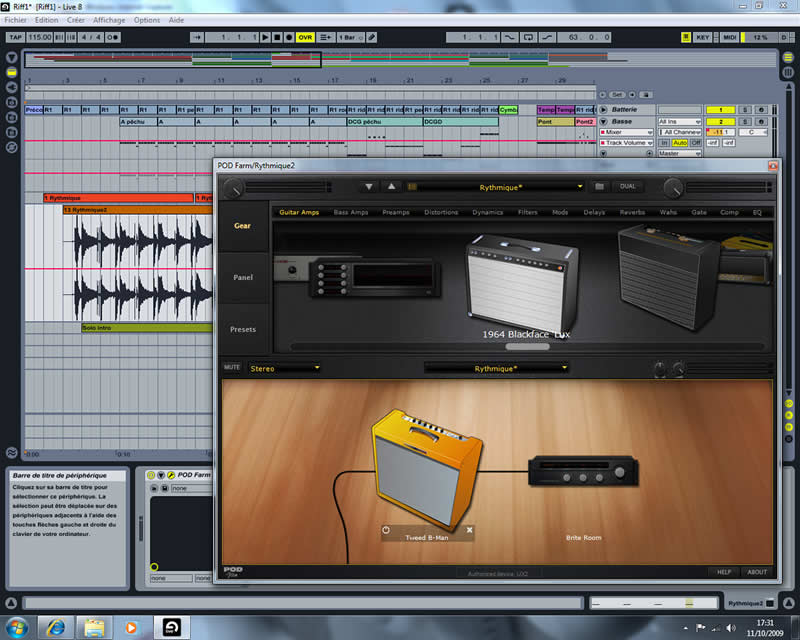The height and width of the screenshot is (640, 800).
Task: Open the All Ins input dropdown
Action: (x=680, y=121)
